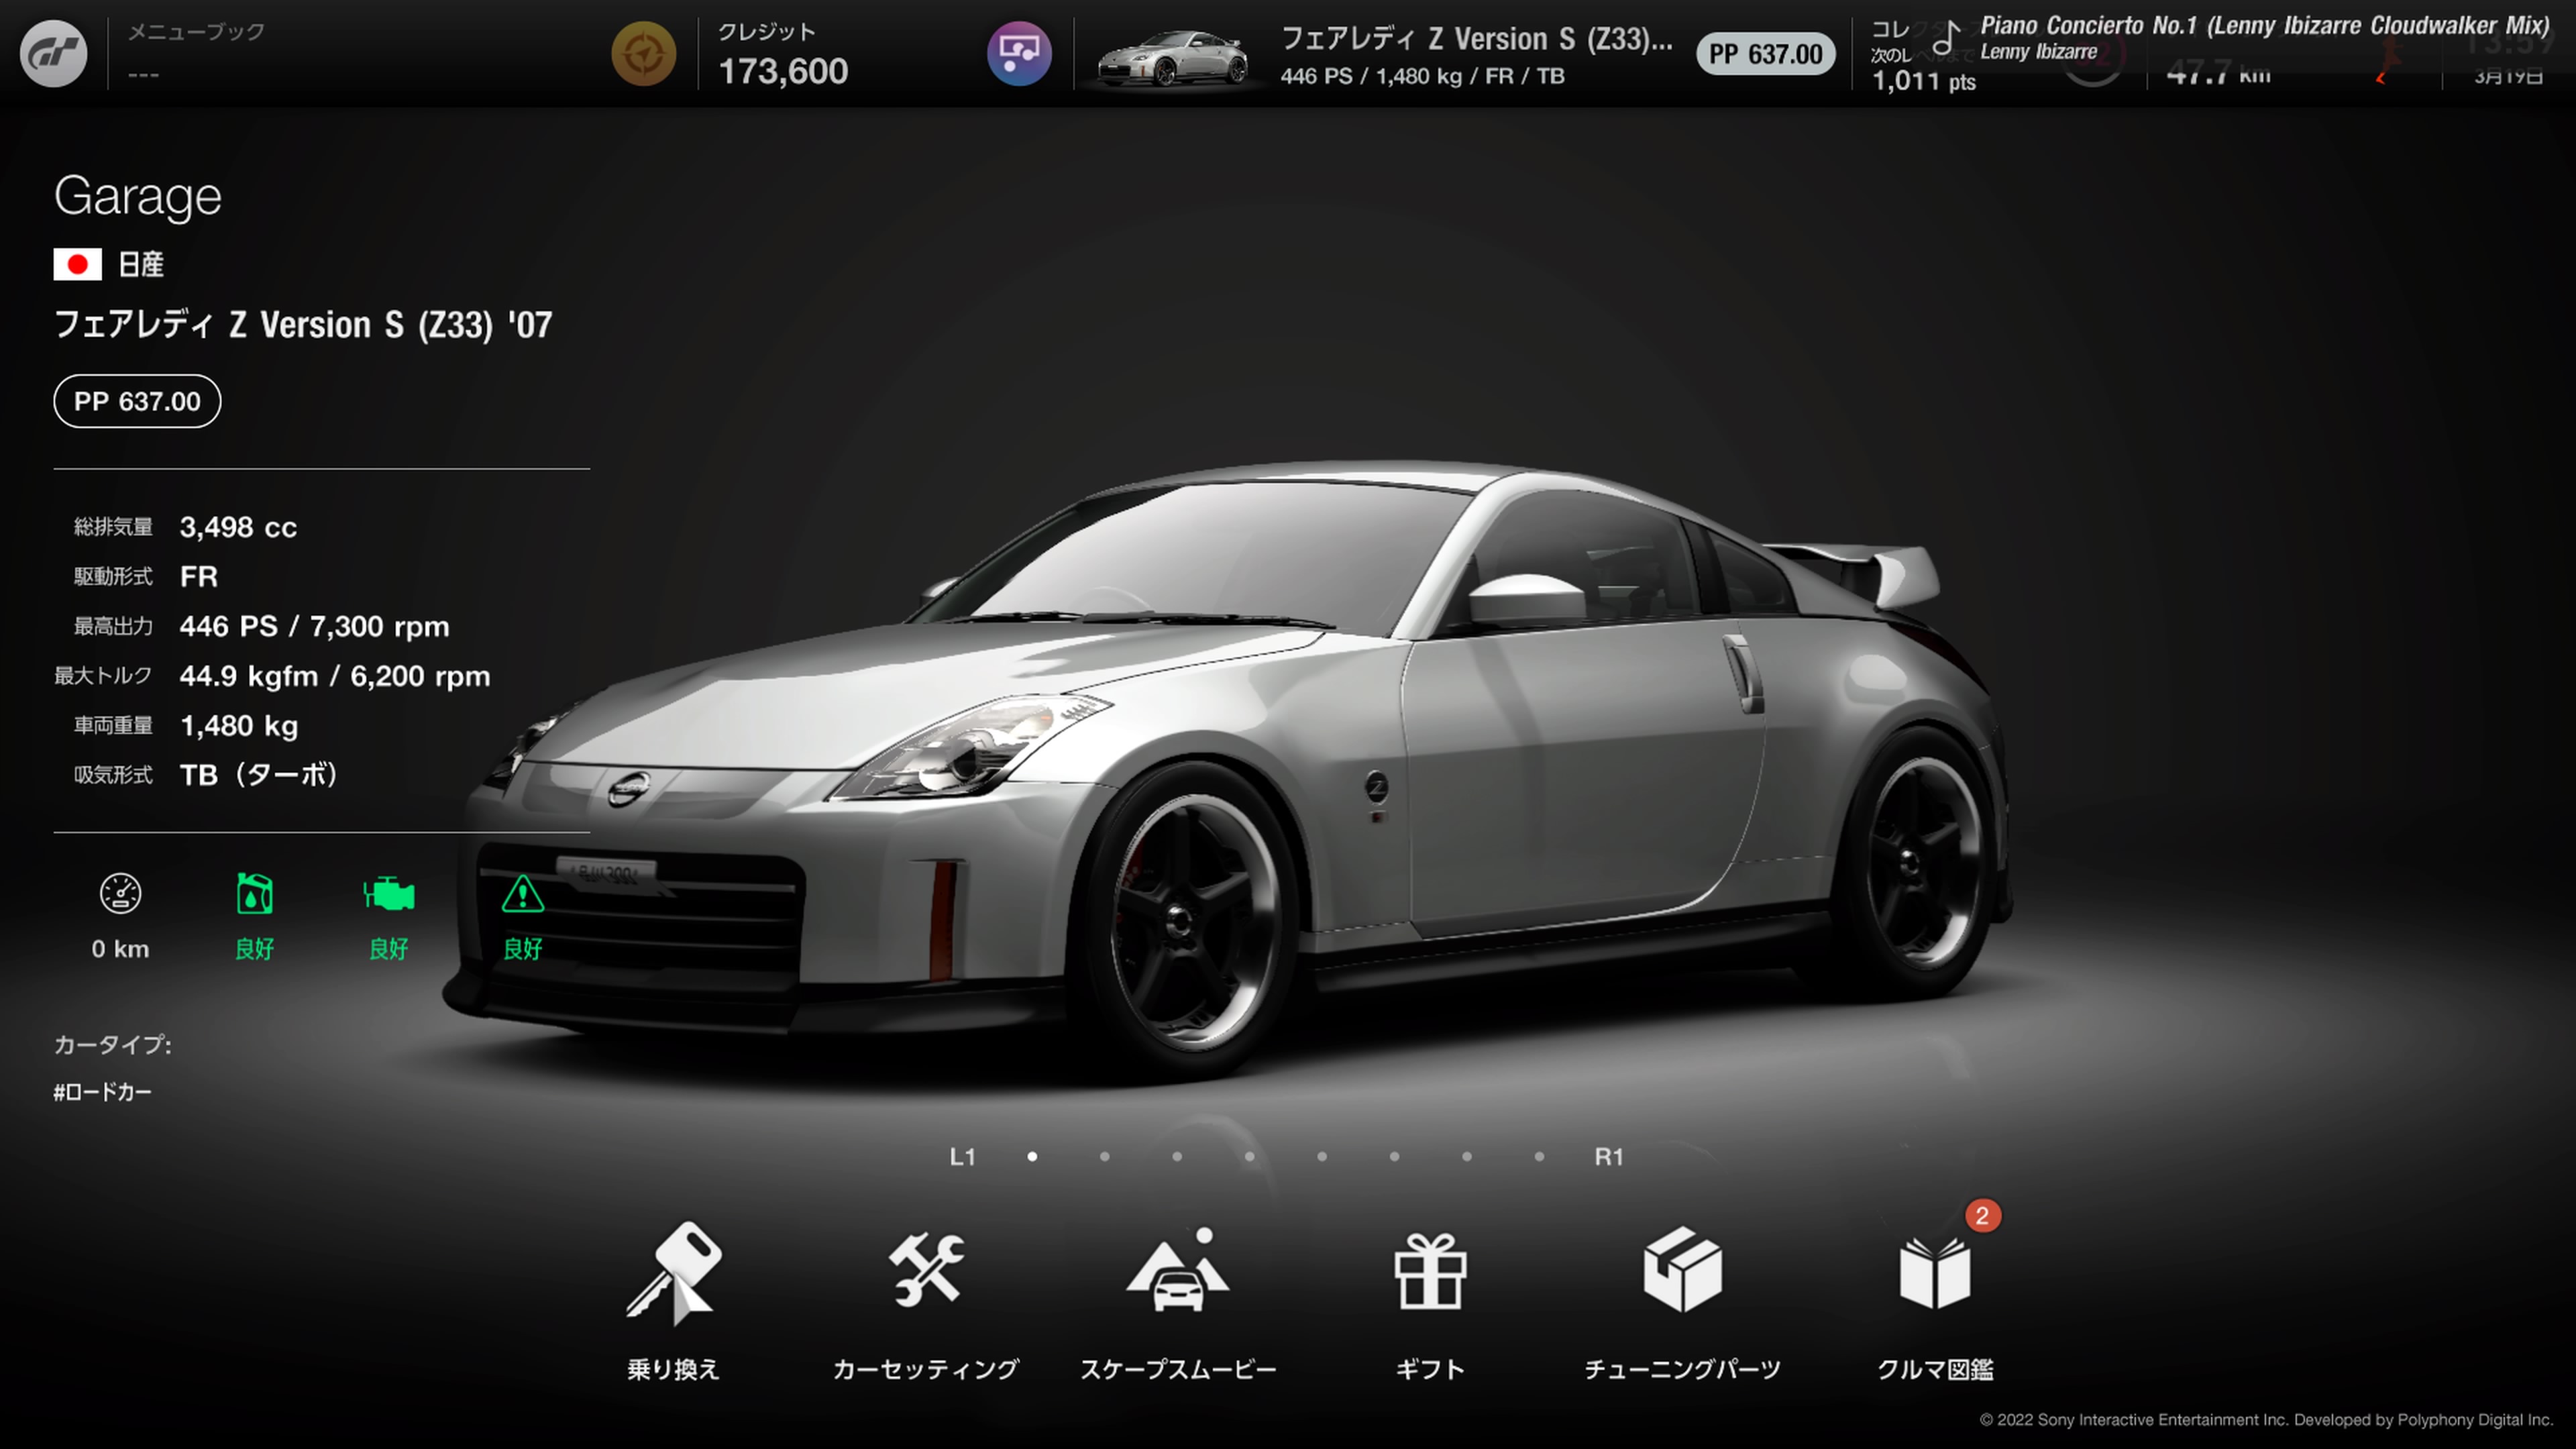This screenshot has height=1449, width=2576.
Task: Click the current car thumbnail in header
Action: [x=1172, y=58]
